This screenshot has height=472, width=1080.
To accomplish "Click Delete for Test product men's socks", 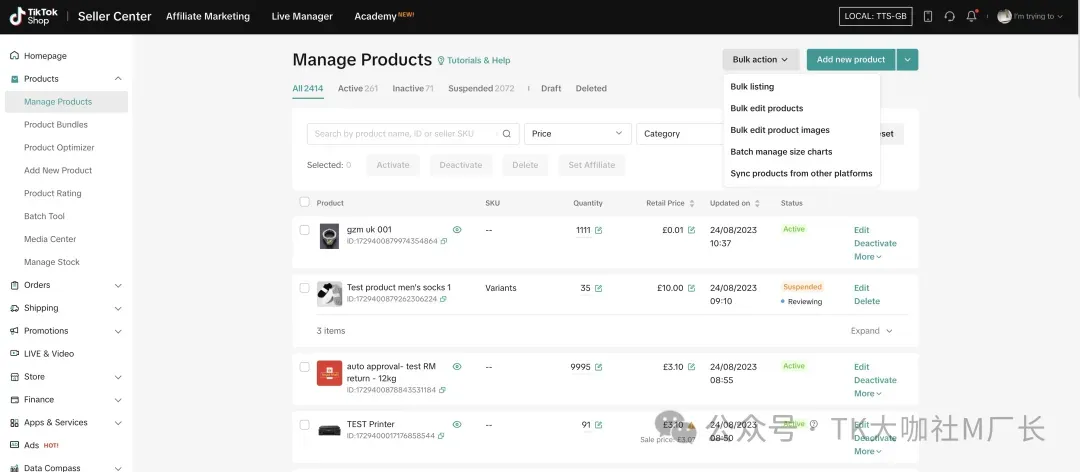I will coord(867,301).
